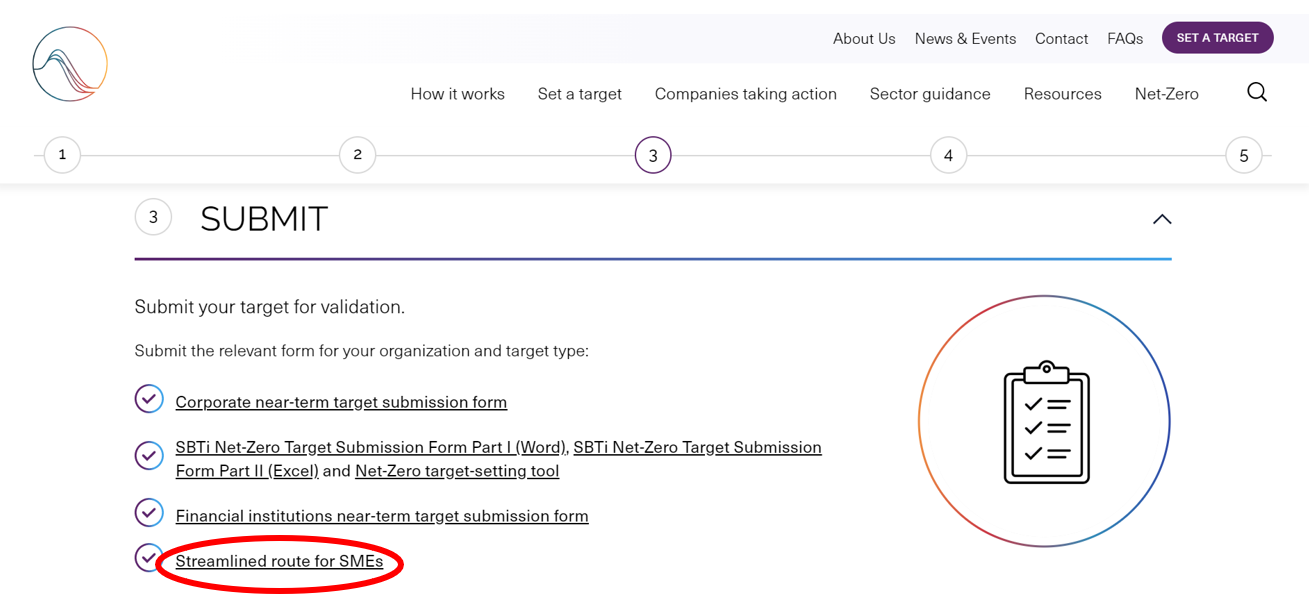Click checkmark icon beside Financial institutions form

pos(149,513)
